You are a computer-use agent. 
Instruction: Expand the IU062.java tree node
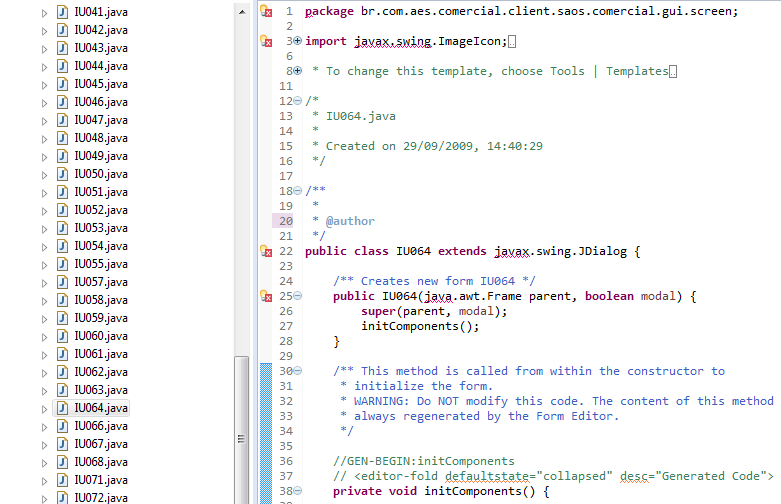[x=44, y=373]
